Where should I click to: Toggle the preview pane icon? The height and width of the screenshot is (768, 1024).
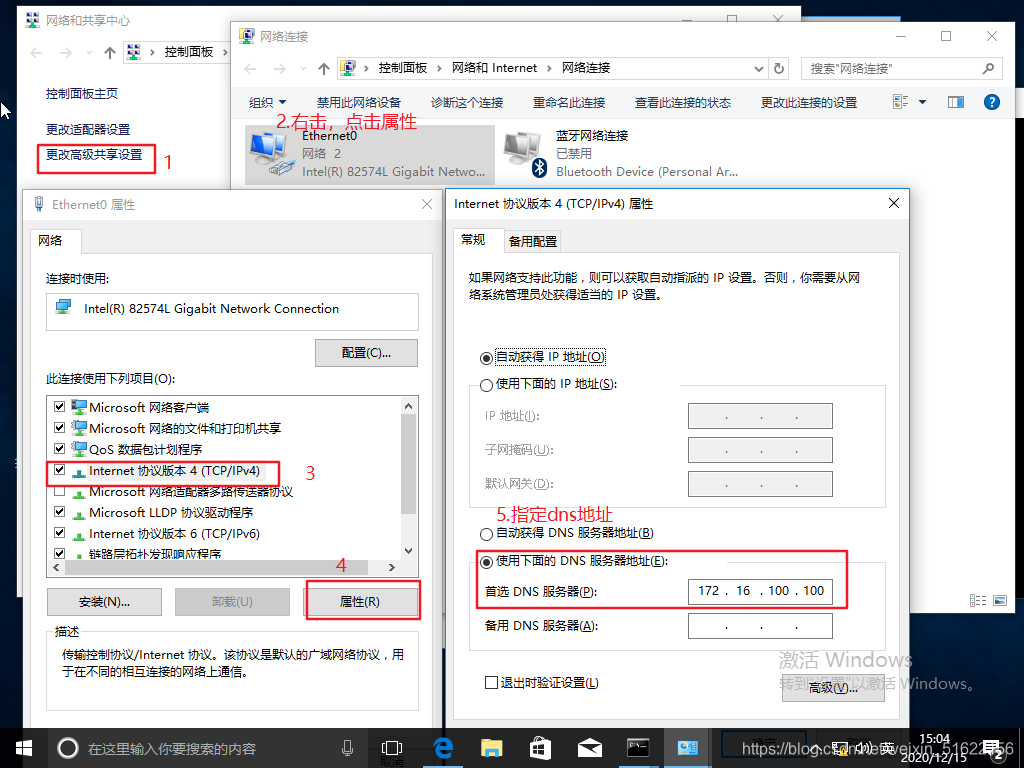point(955,102)
